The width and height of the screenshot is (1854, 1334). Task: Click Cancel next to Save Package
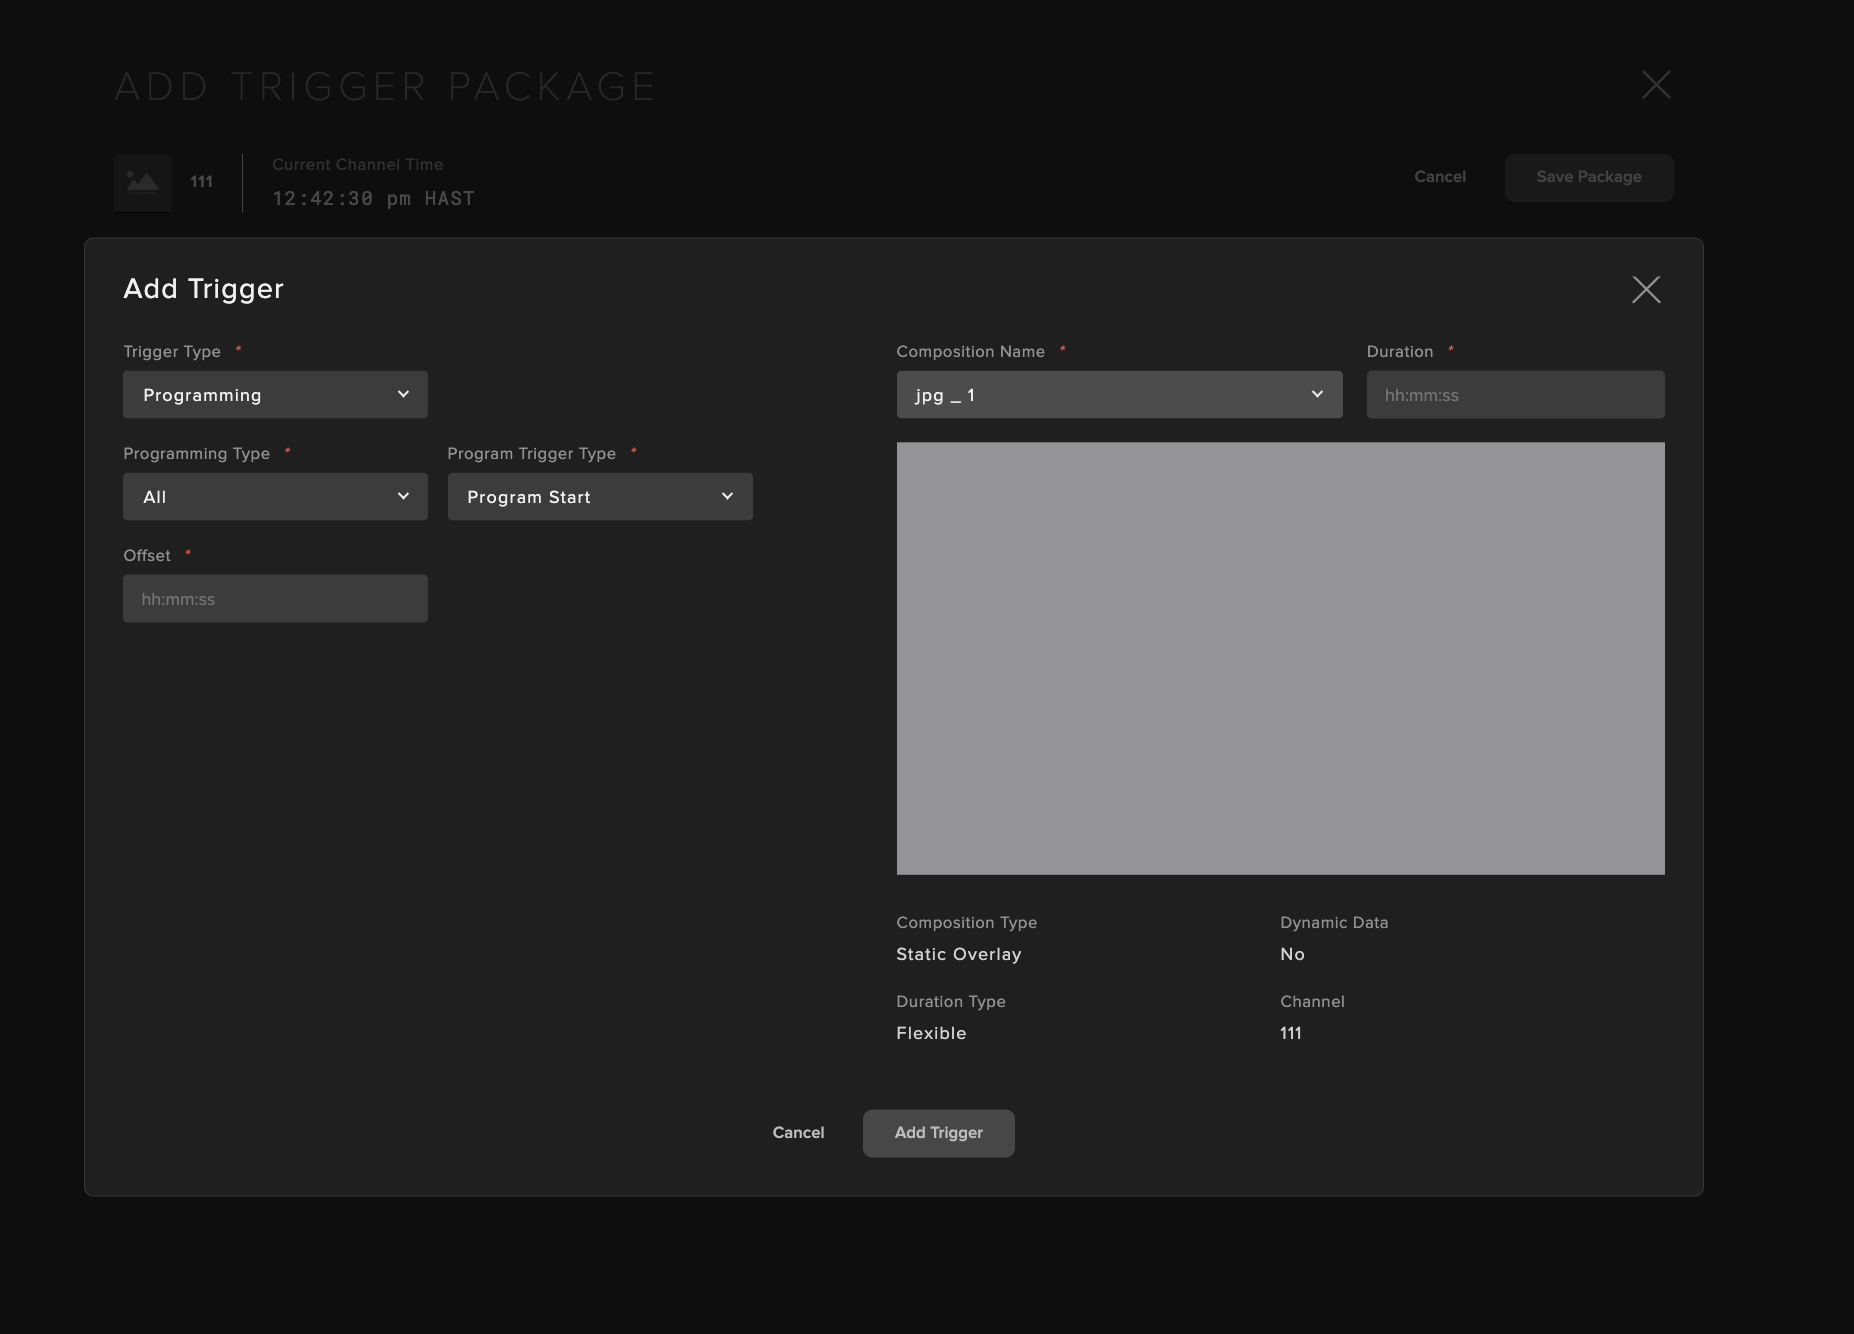[x=1439, y=177]
